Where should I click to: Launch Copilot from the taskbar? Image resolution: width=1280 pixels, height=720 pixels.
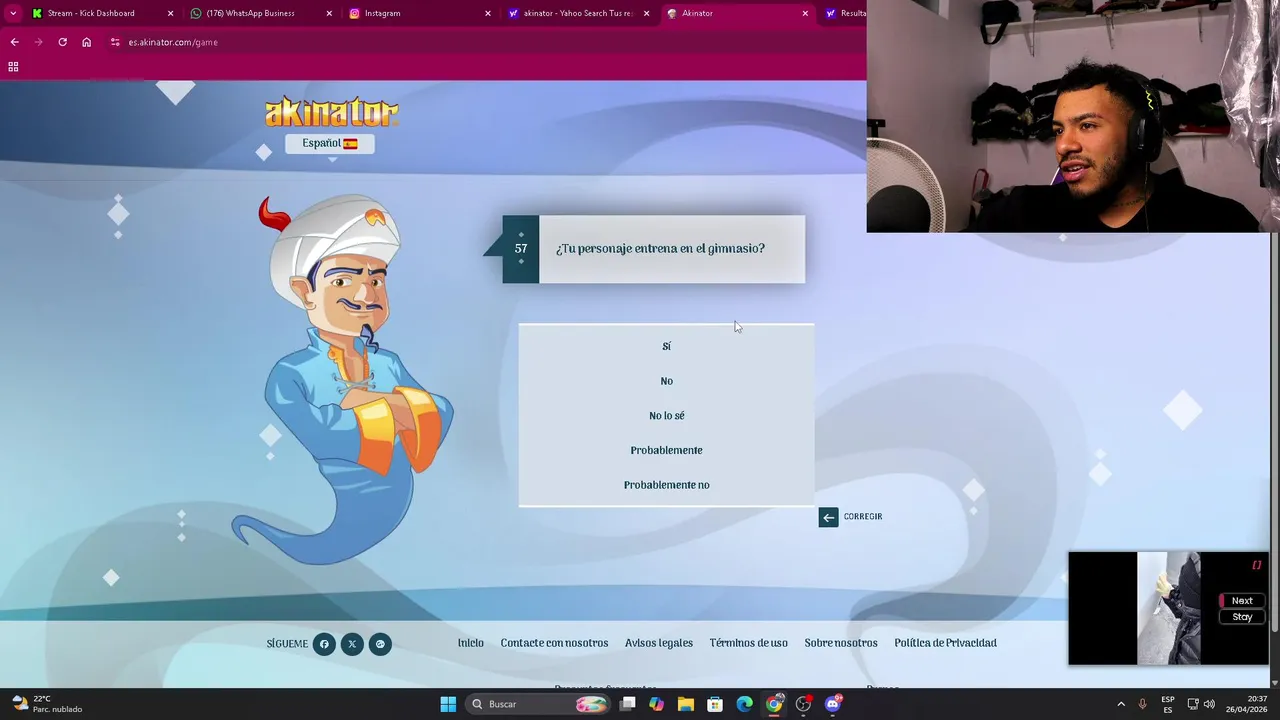click(656, 704)
